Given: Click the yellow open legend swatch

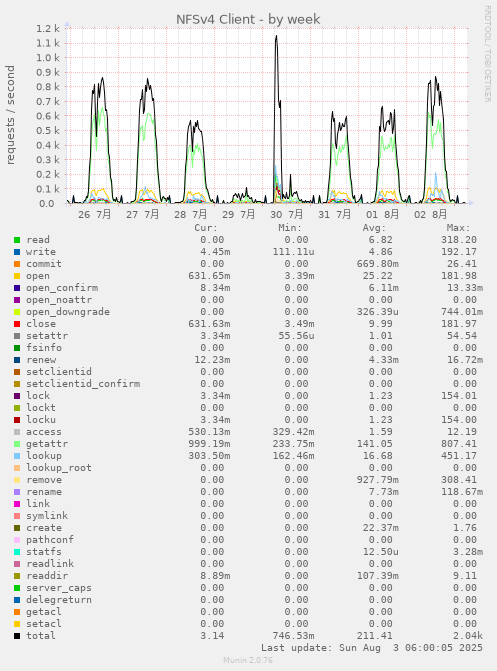Looking at the screenshot, I should point(17,276).
